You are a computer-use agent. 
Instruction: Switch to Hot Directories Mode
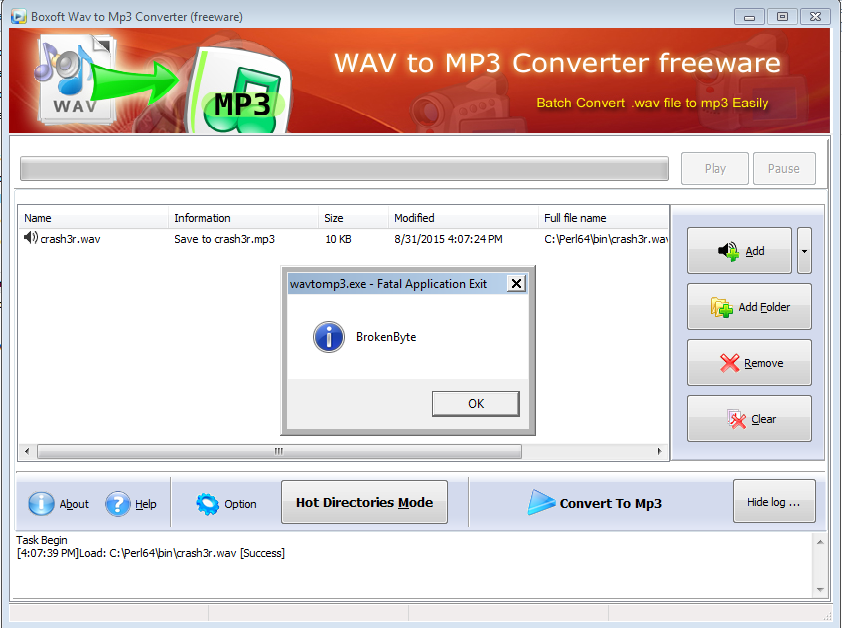(x=364, y=502)
